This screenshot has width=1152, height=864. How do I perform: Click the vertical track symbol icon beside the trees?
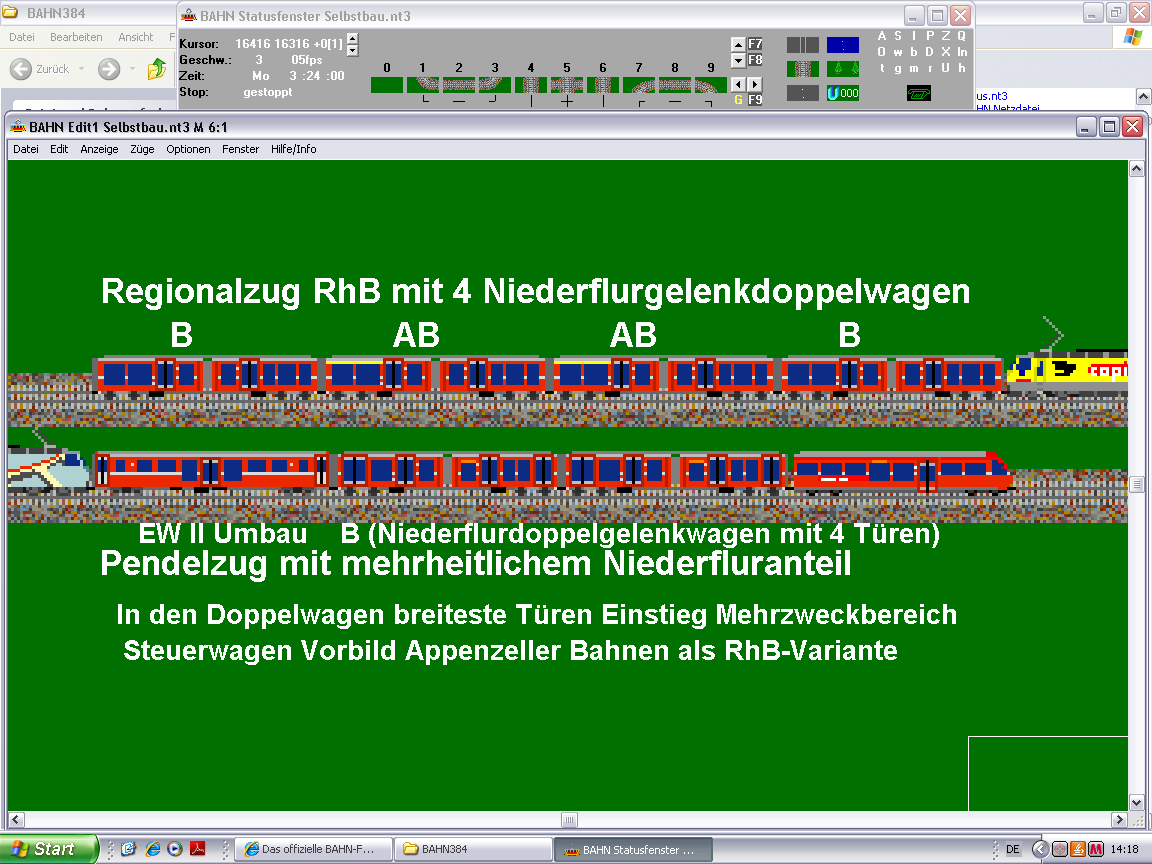802,69
